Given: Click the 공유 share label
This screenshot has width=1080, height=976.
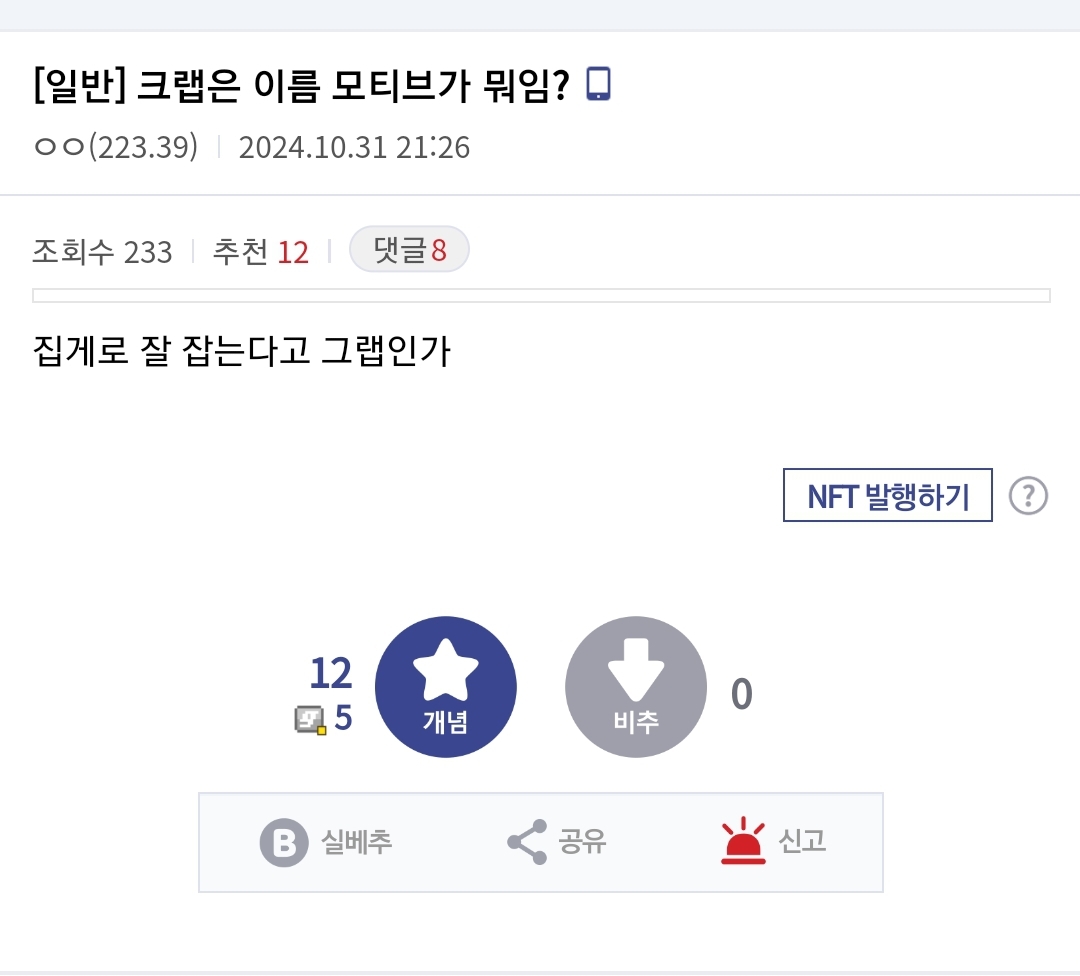Looking at the screenshot, I should coord(582,841).
